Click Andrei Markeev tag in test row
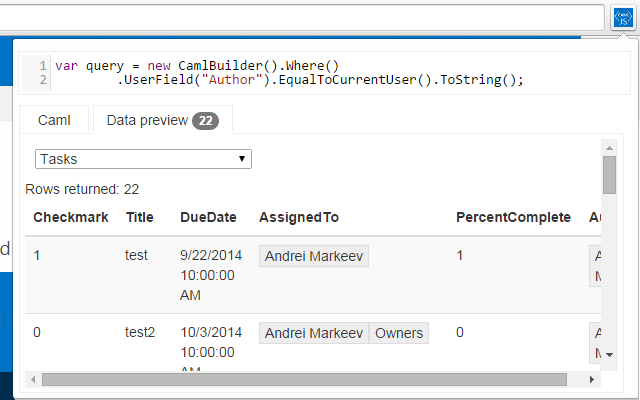Screen dimensions: 640x400 [x=314, y=256]
